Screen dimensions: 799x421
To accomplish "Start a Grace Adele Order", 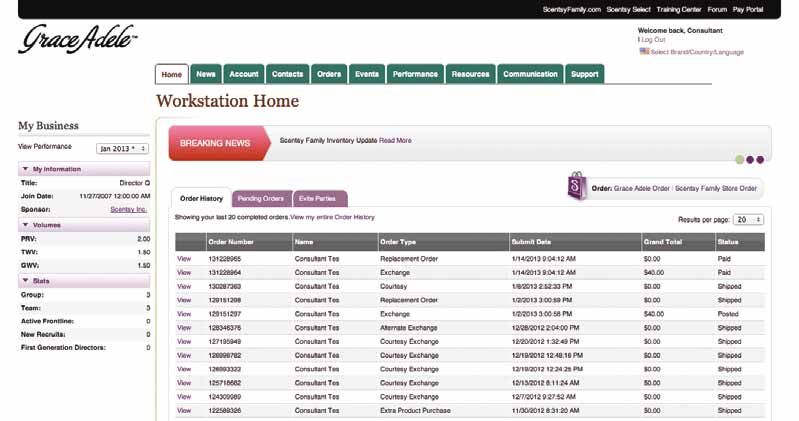I will click(x=642, y=188).
